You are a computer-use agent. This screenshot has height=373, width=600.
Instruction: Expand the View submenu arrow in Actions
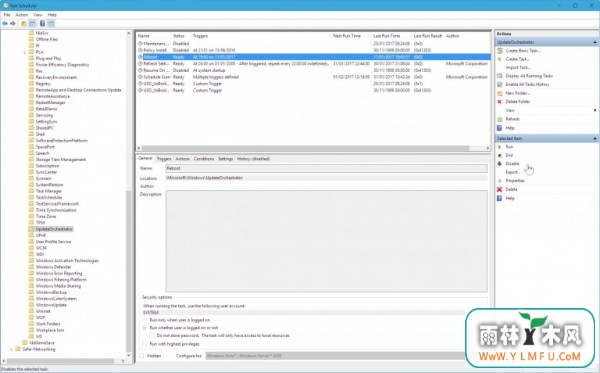click(595, 110)
